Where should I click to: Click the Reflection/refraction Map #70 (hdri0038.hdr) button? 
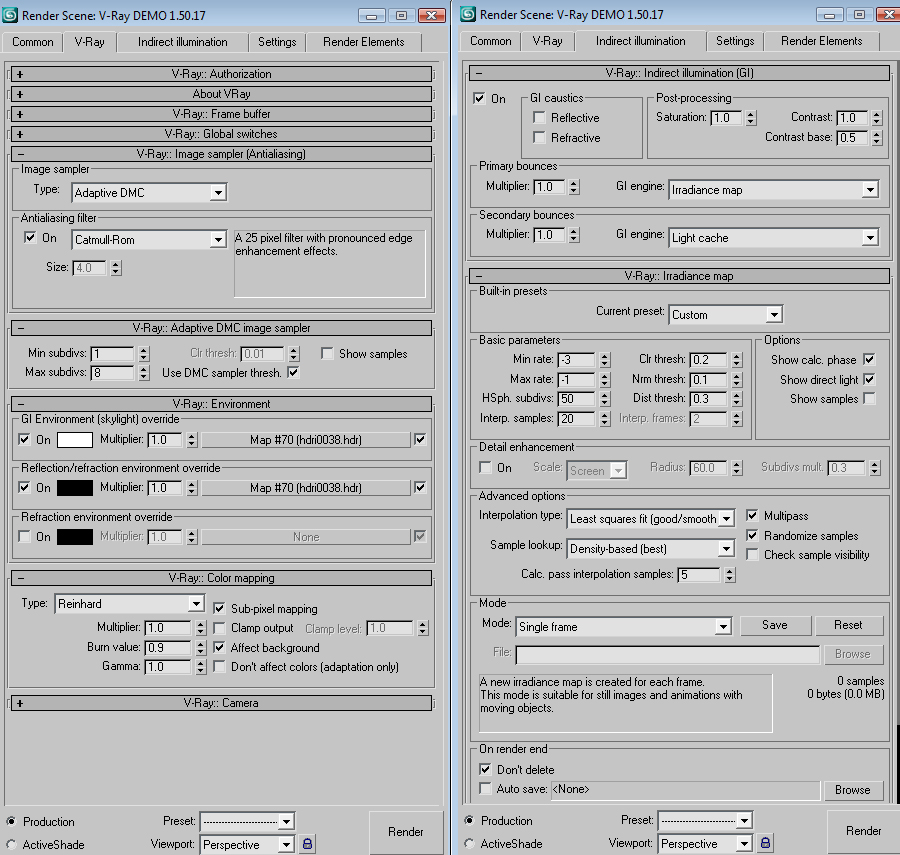click(306, 488)
